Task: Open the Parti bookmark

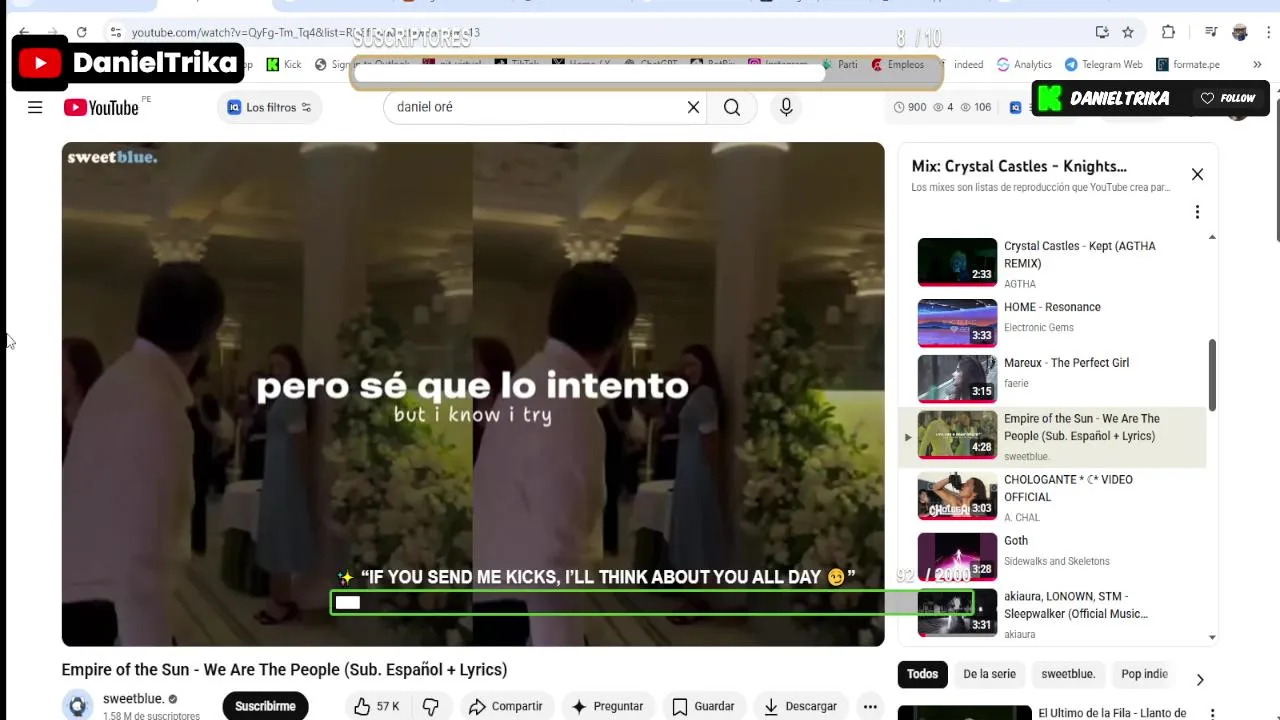Action: point(840,64)
